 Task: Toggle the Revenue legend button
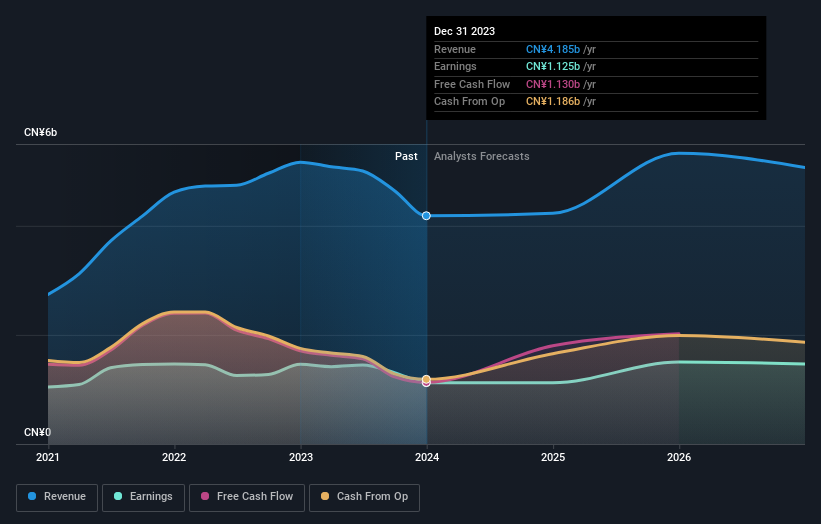tap(57, 497)
